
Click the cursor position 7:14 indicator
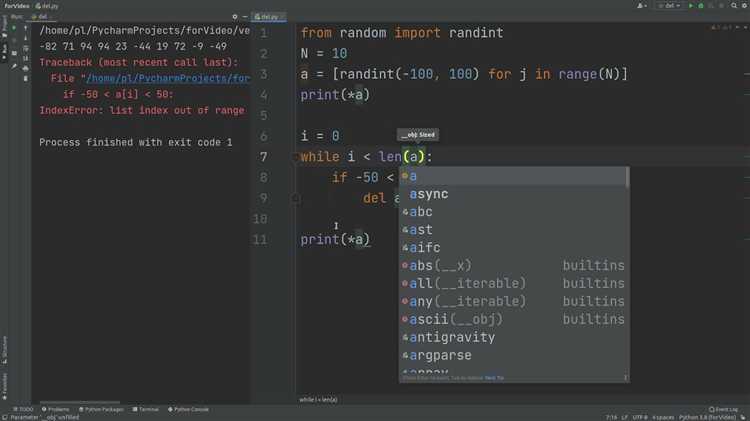(x=611, y=418)
